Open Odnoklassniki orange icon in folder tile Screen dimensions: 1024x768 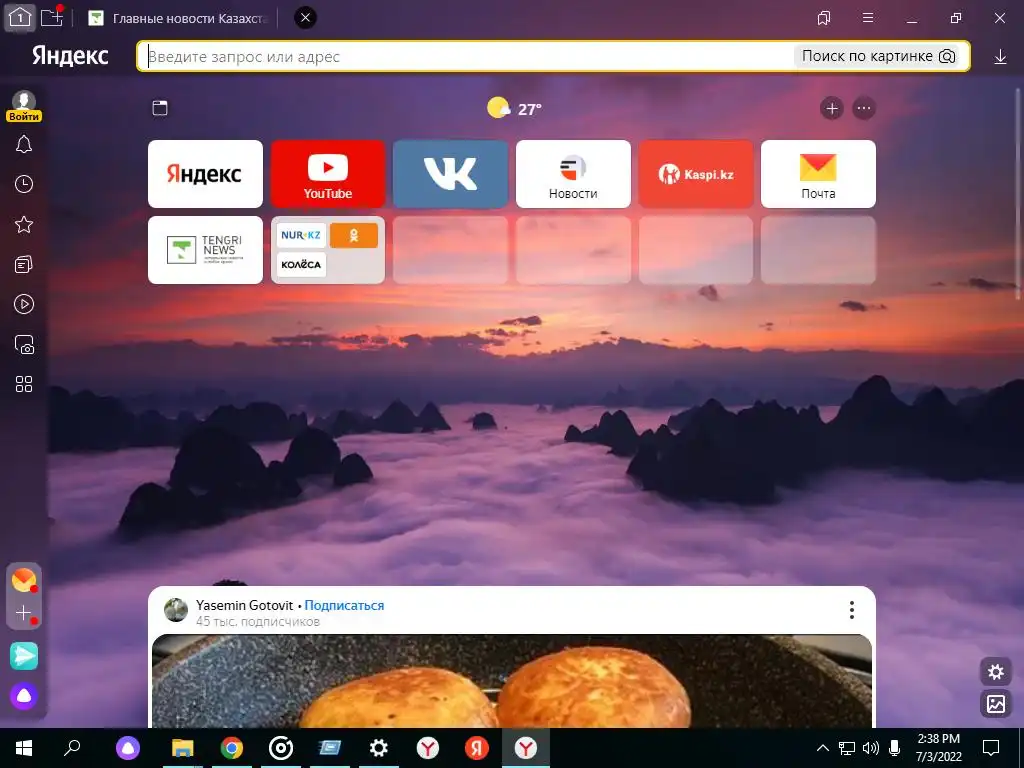(354, 235)
